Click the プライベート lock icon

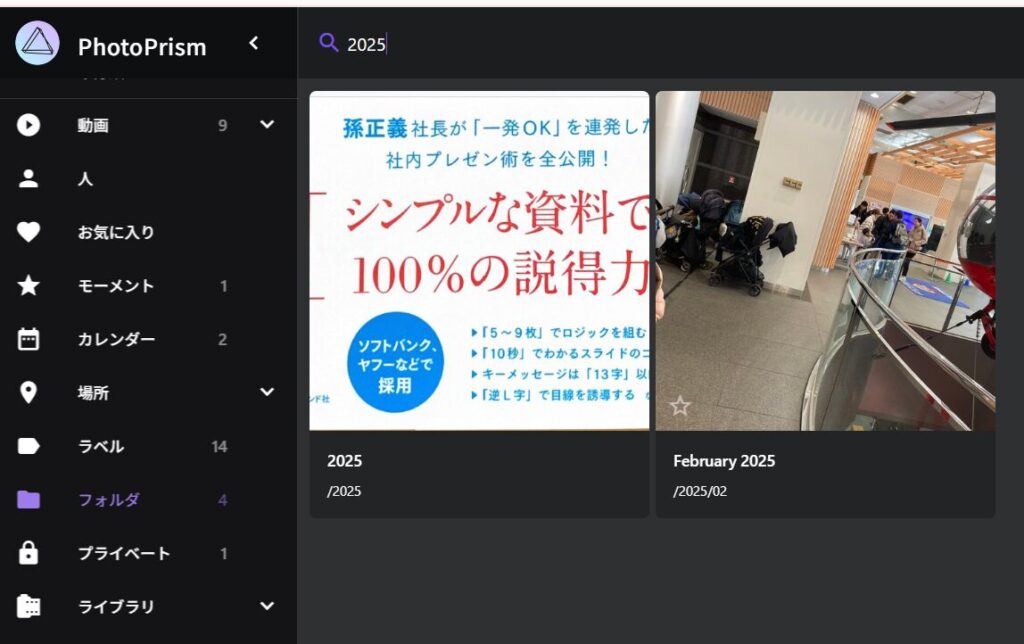pos(28,553)
